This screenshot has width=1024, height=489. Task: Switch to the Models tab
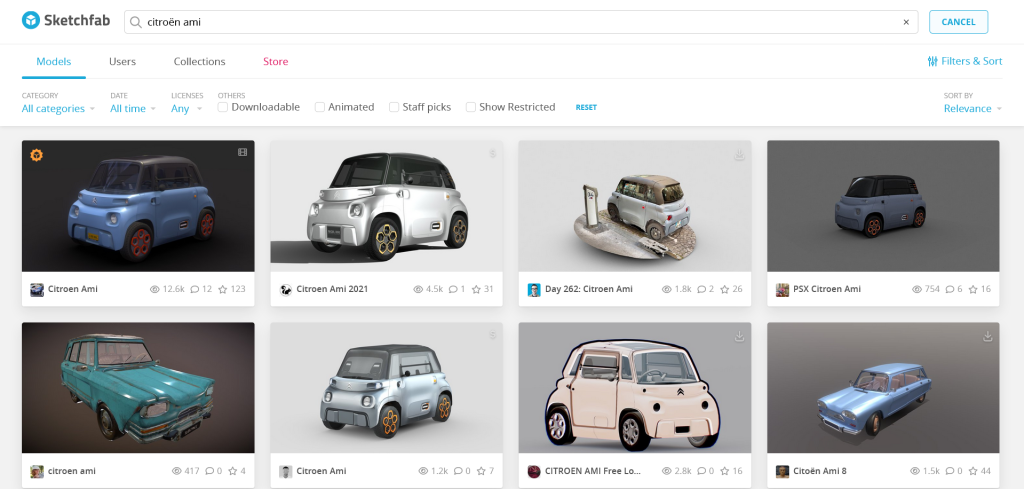(x=54, y=61)
